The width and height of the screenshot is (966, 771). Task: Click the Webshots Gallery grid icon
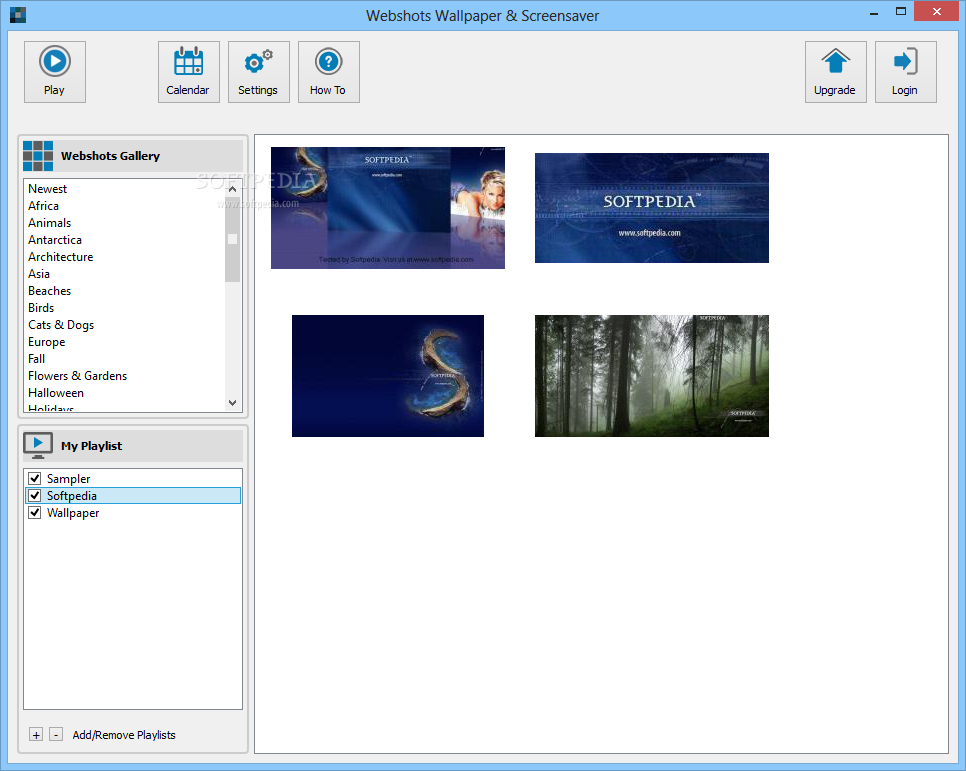pos(38,156)
